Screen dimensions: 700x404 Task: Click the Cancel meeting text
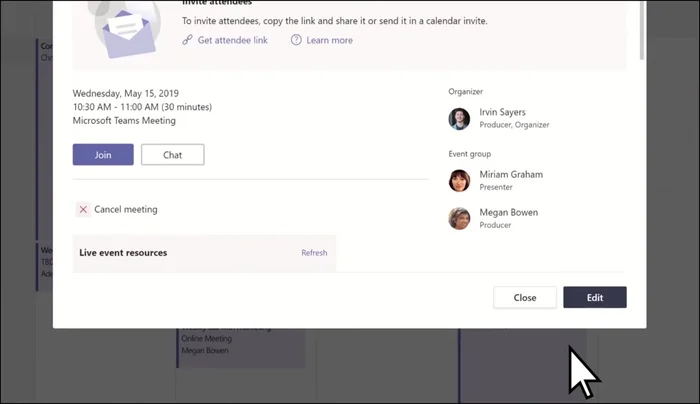tap(125, 210)
